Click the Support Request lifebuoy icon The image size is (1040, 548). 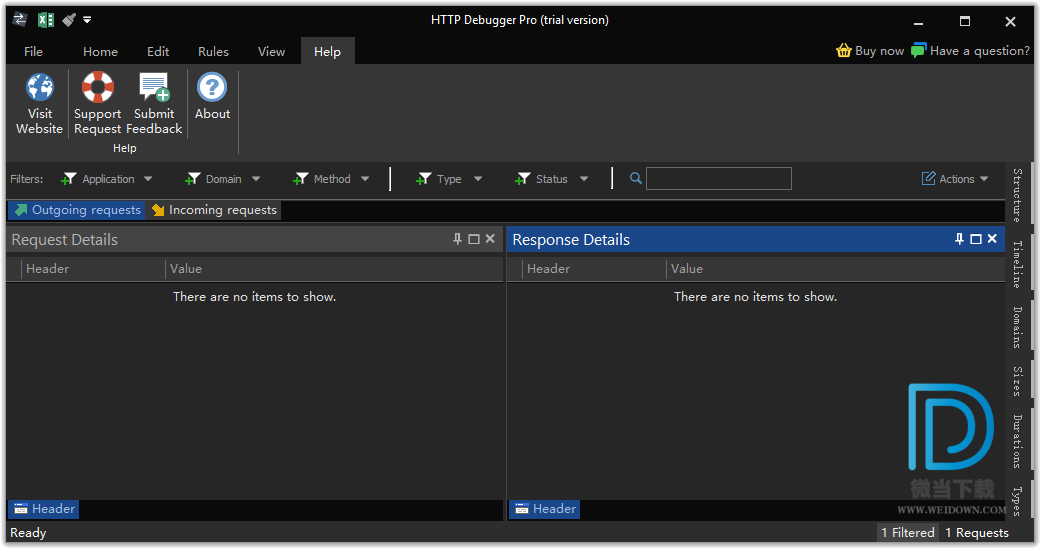(x=98, y=88)
